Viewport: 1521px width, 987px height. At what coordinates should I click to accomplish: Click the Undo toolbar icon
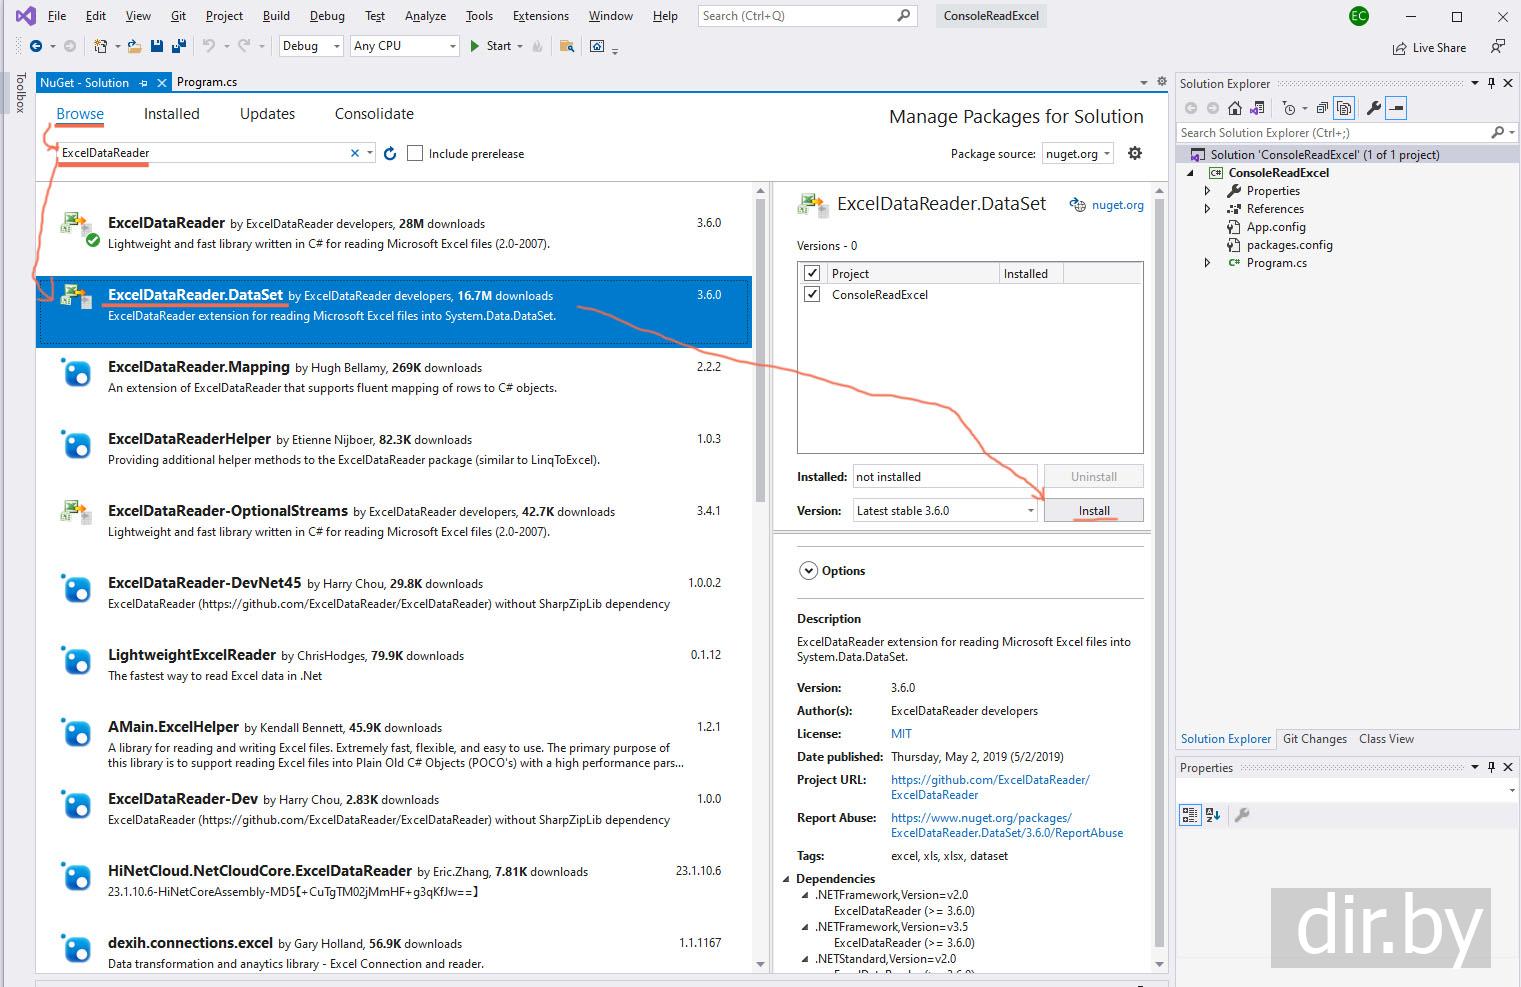tap(208, 46)
